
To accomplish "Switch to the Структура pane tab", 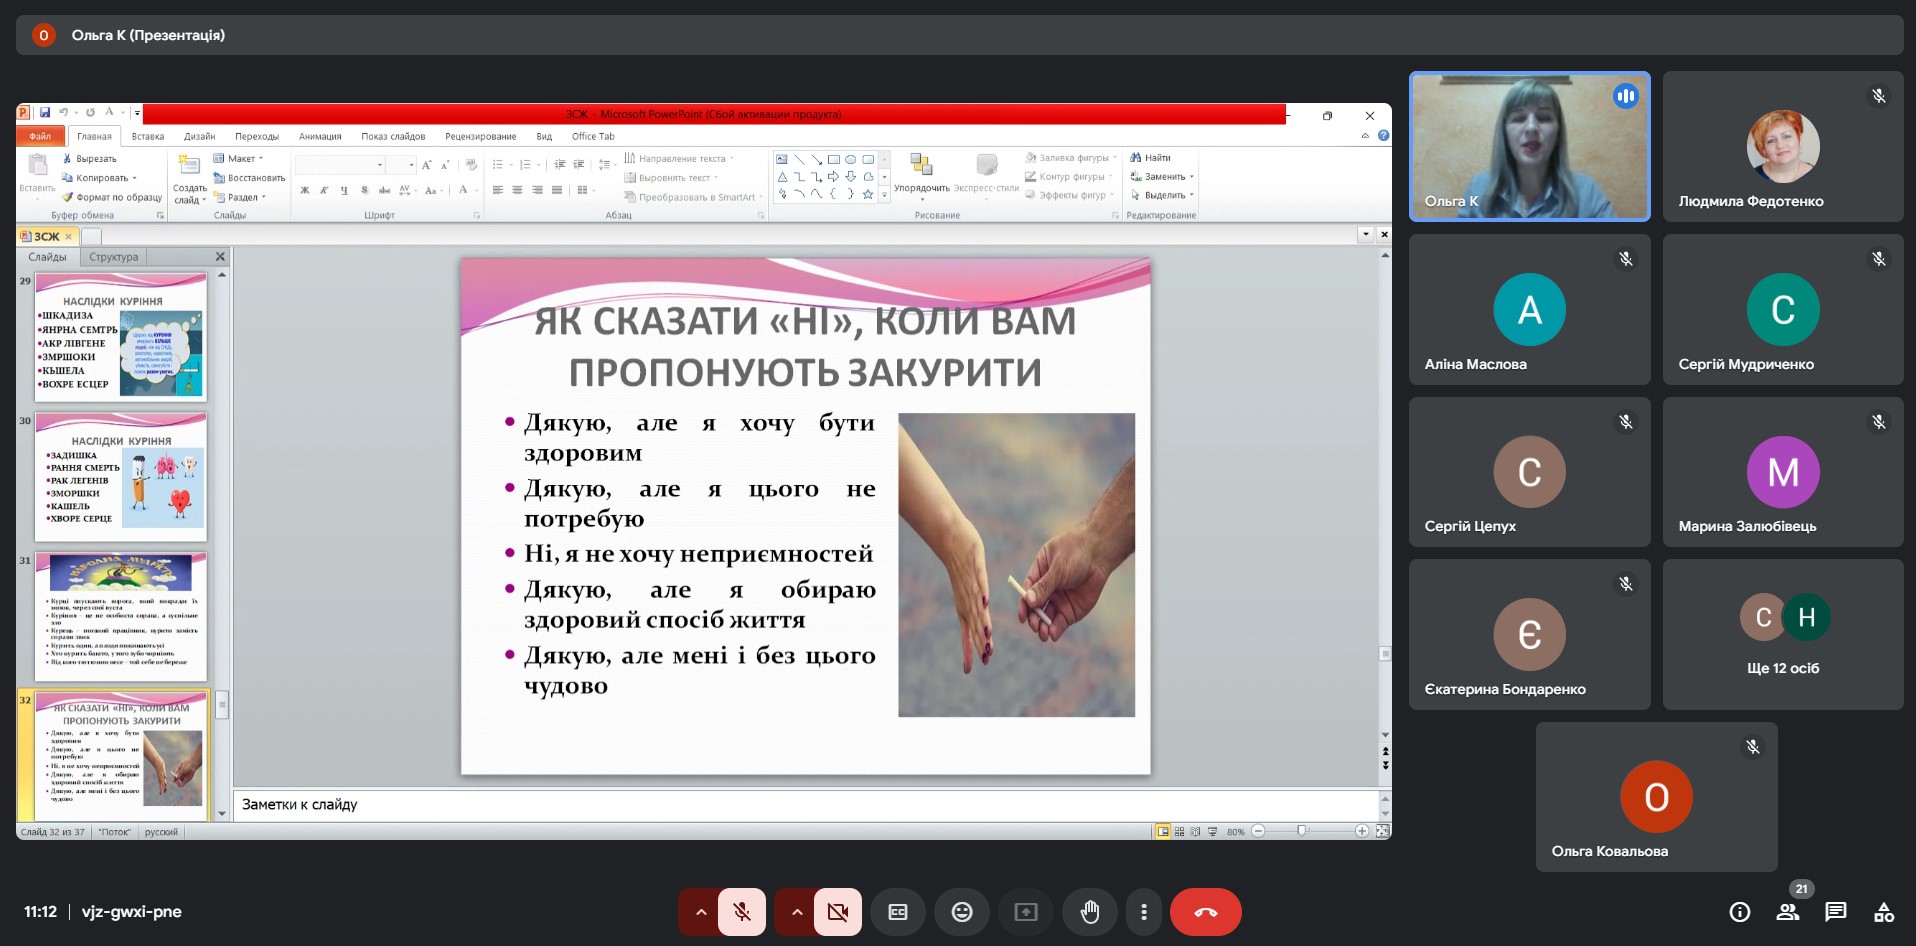I will [x=114, y=257].
